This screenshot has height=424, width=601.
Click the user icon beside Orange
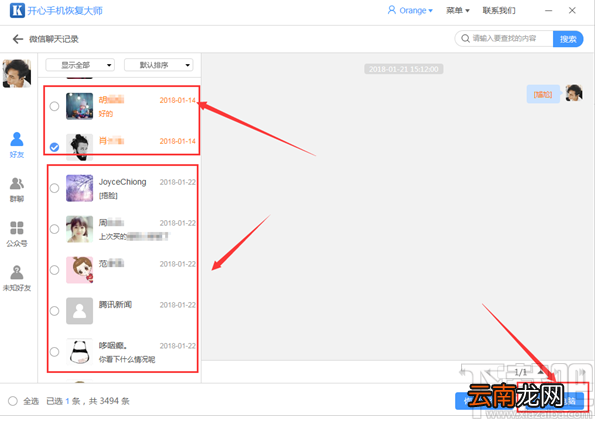pyautogui.click(x=391, y=10)
